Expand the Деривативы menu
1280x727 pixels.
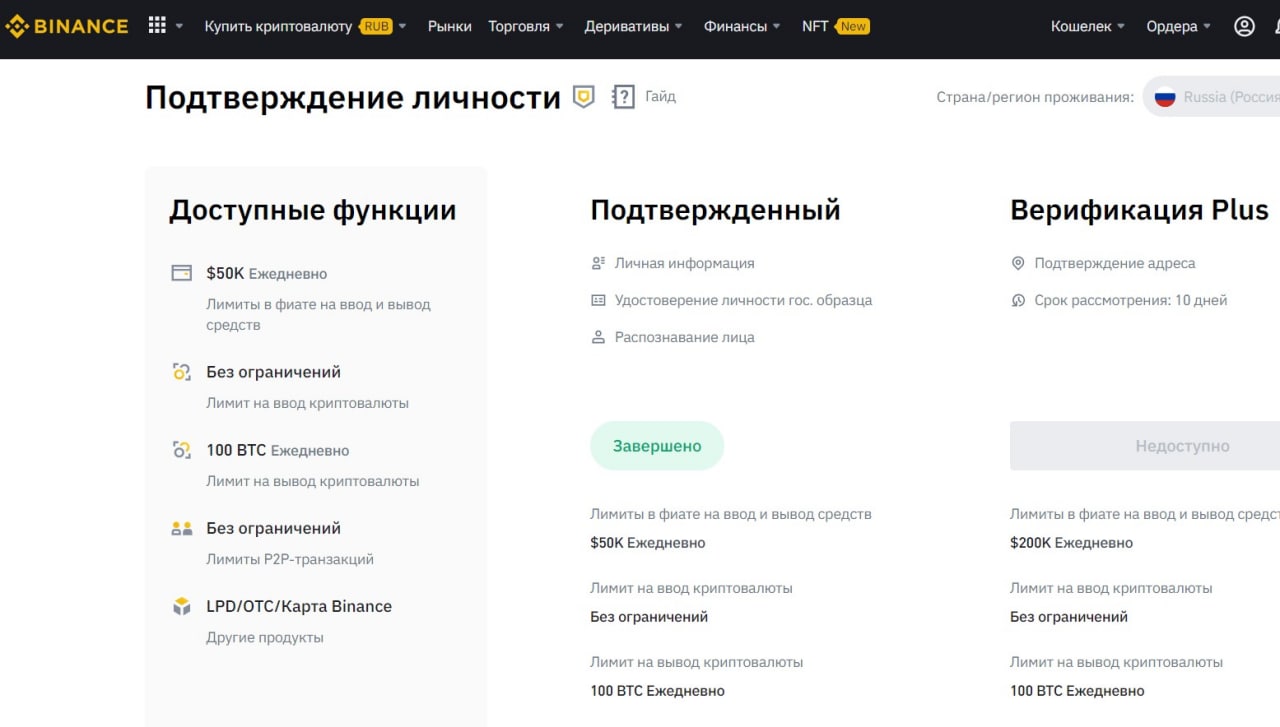click(634, 27)
